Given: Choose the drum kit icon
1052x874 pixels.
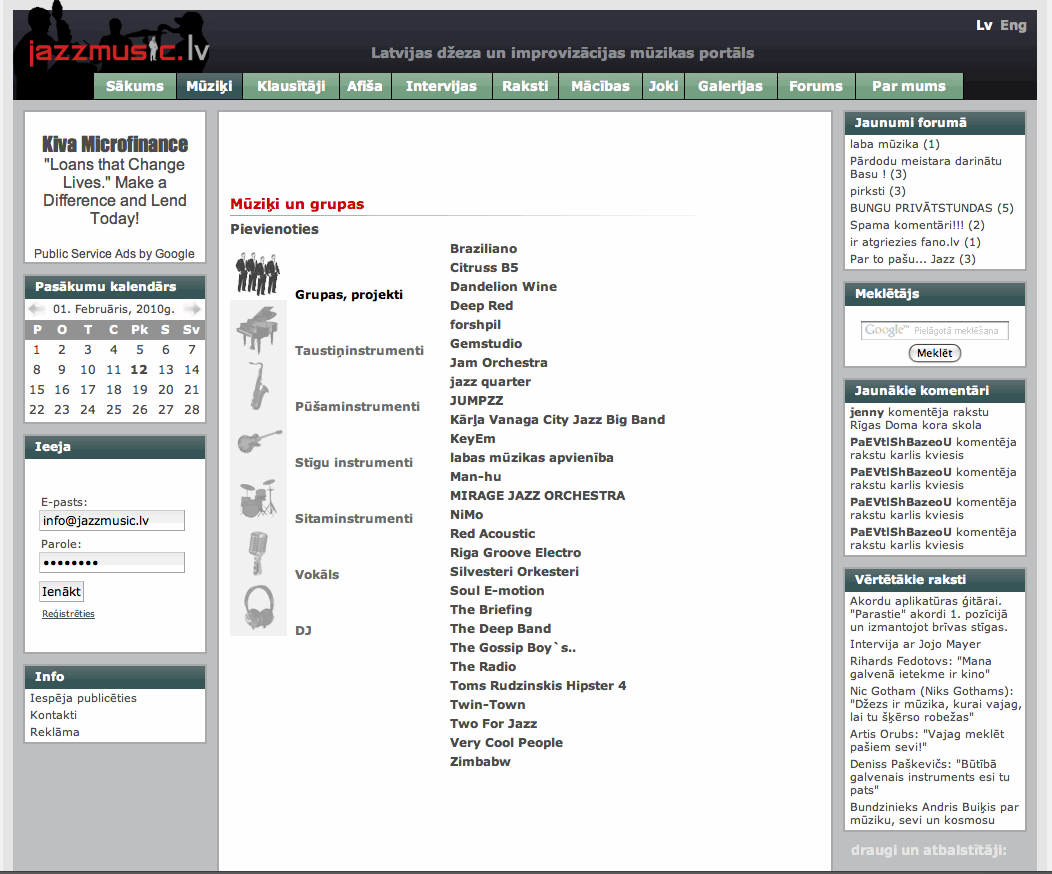Looking at the screenshot, I should 258,497.
